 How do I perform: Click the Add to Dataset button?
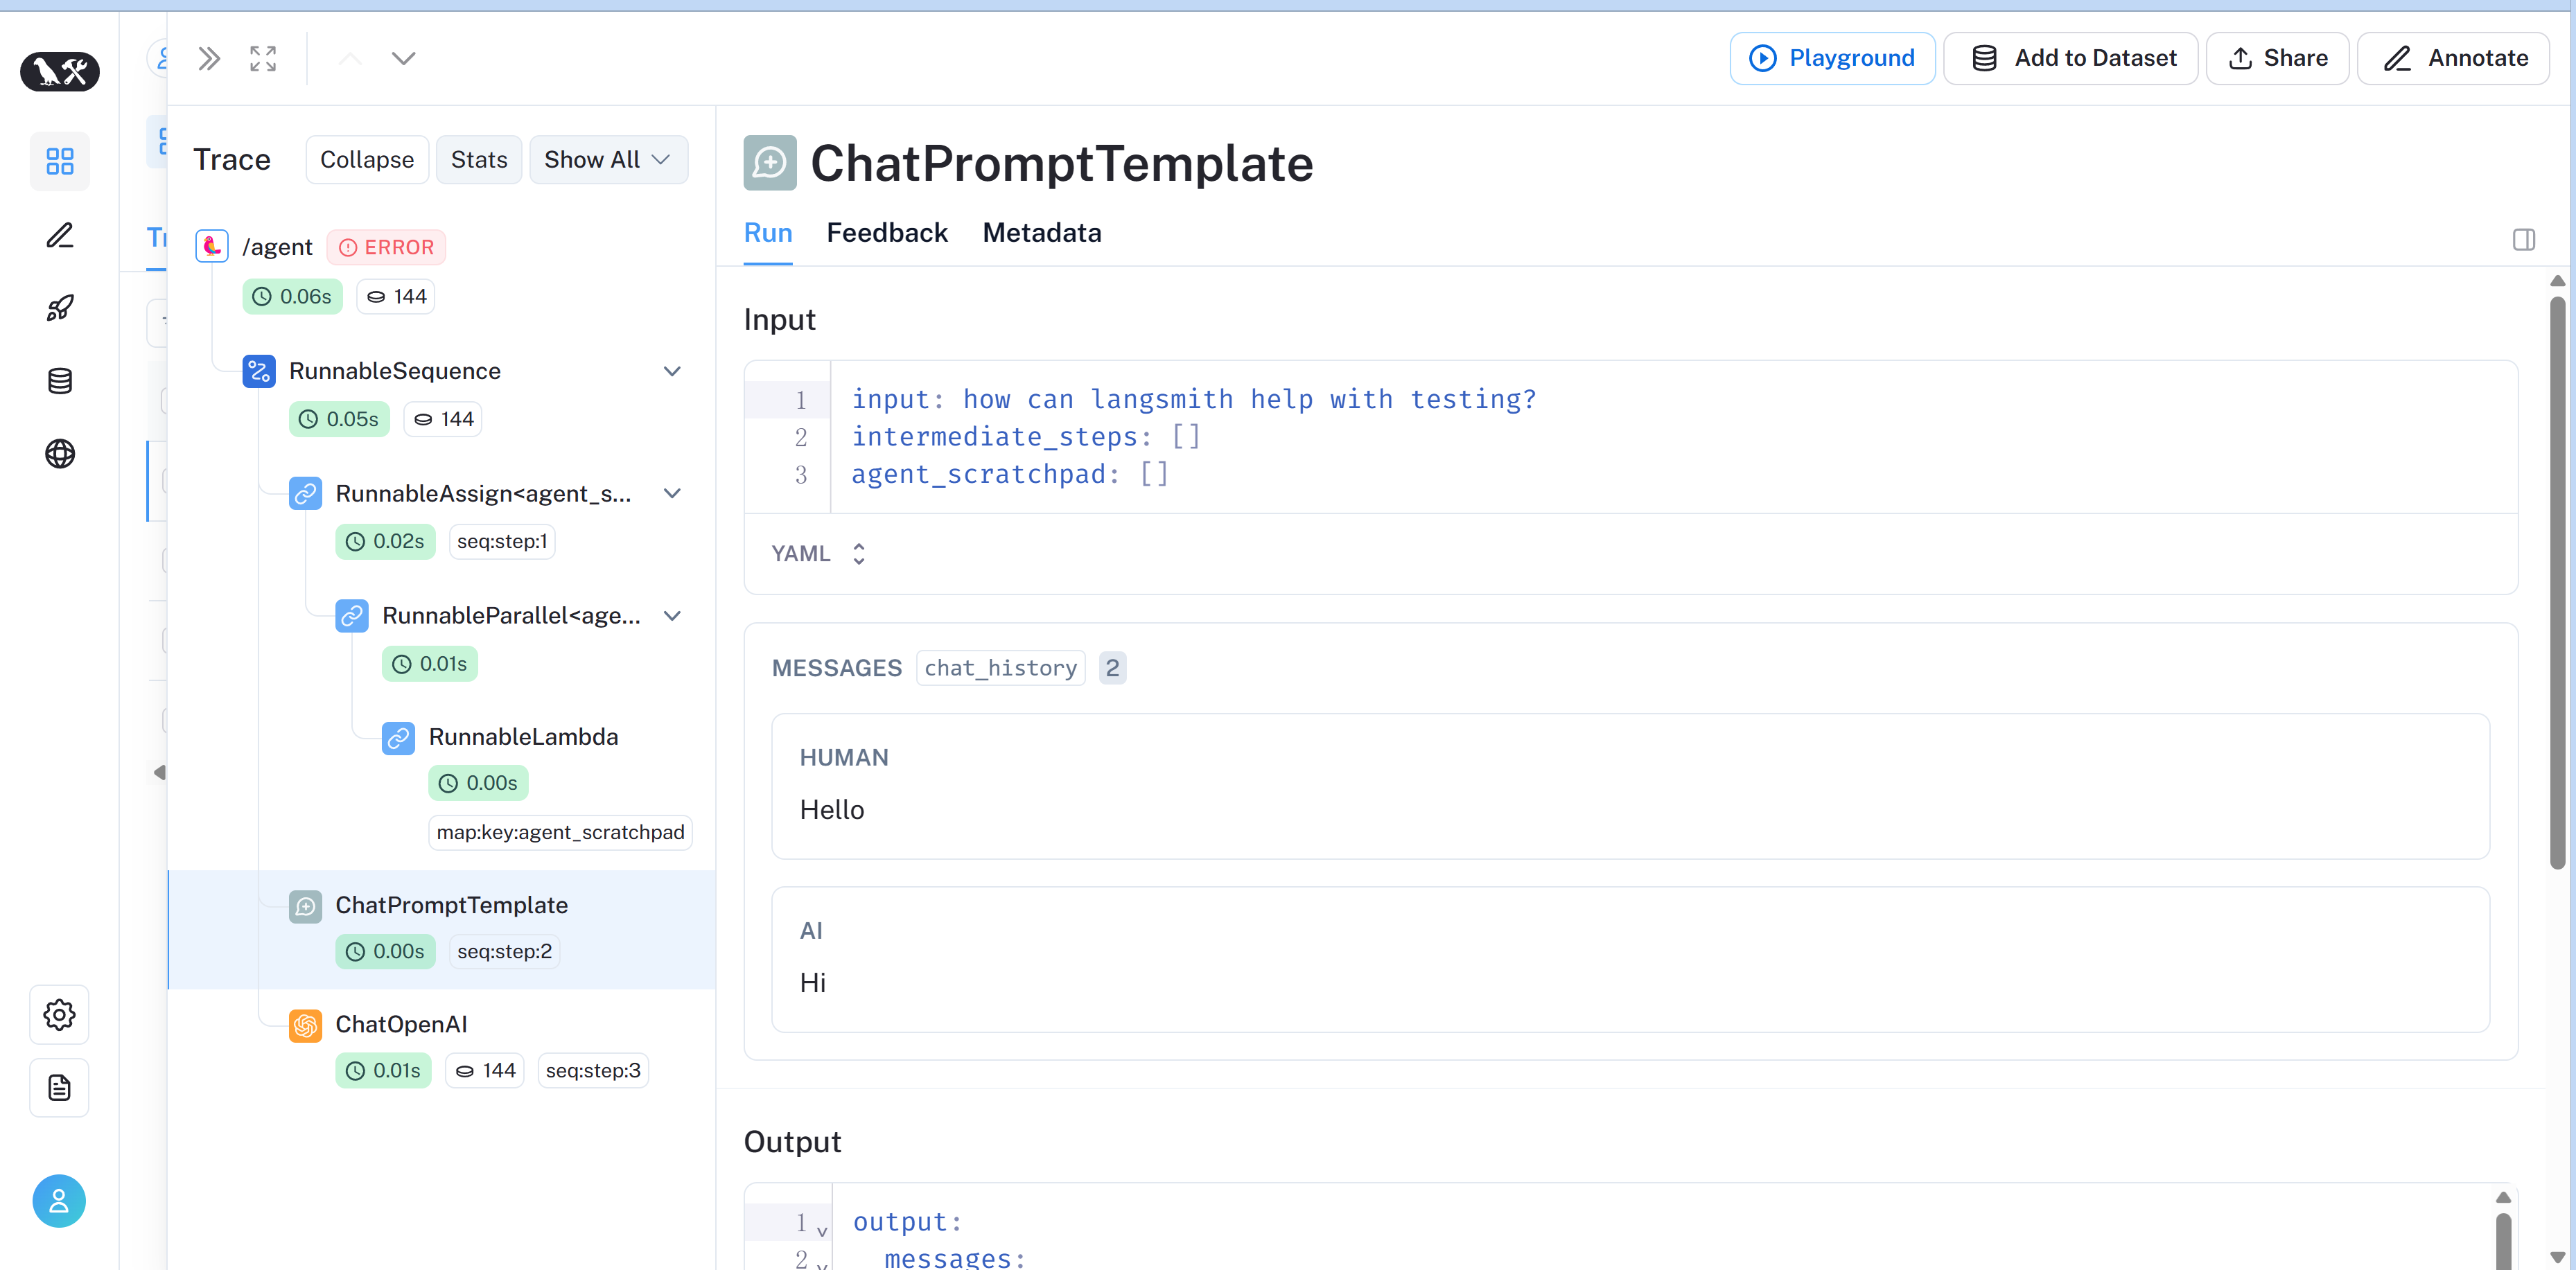pyautogui.click(x=2070, y=57)
